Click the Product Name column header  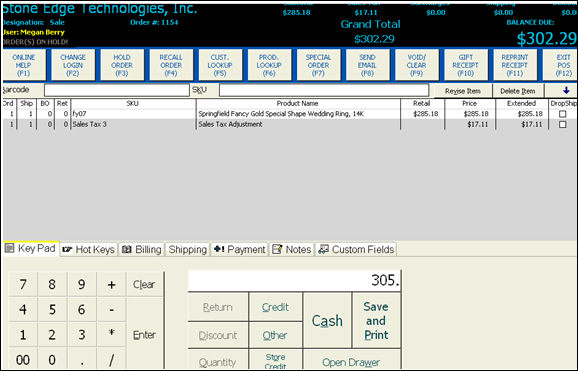[x=298, y=104]
